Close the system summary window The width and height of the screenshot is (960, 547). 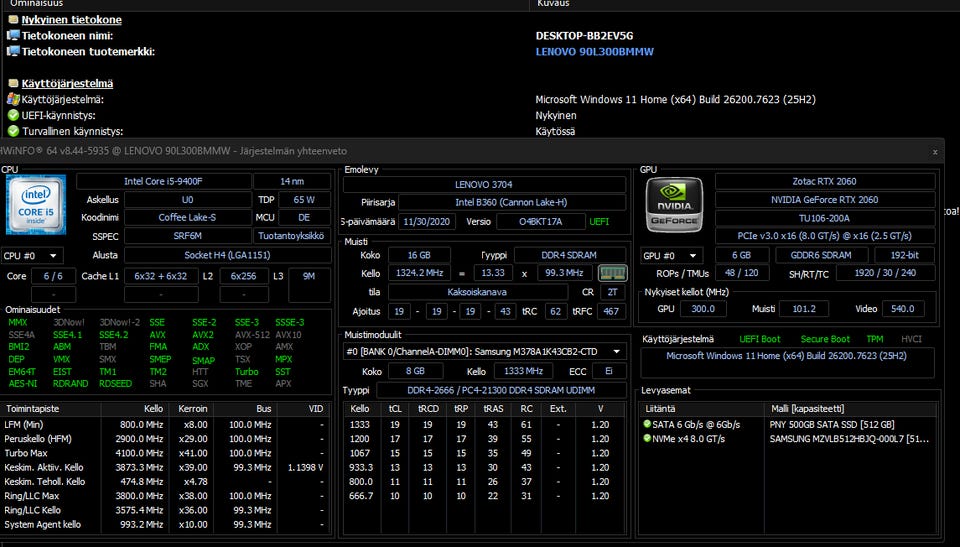935,152
